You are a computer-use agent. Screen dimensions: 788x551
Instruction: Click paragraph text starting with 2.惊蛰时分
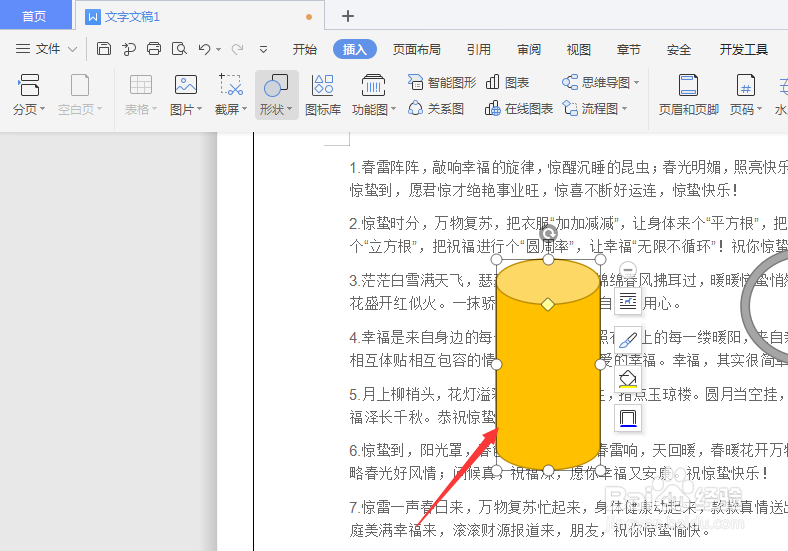(568, 234)
